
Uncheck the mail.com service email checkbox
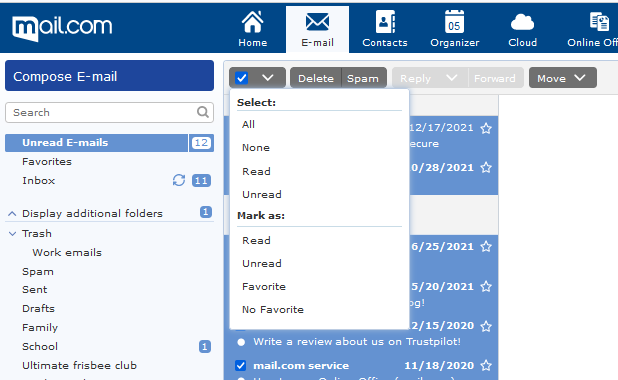point(241,365)
